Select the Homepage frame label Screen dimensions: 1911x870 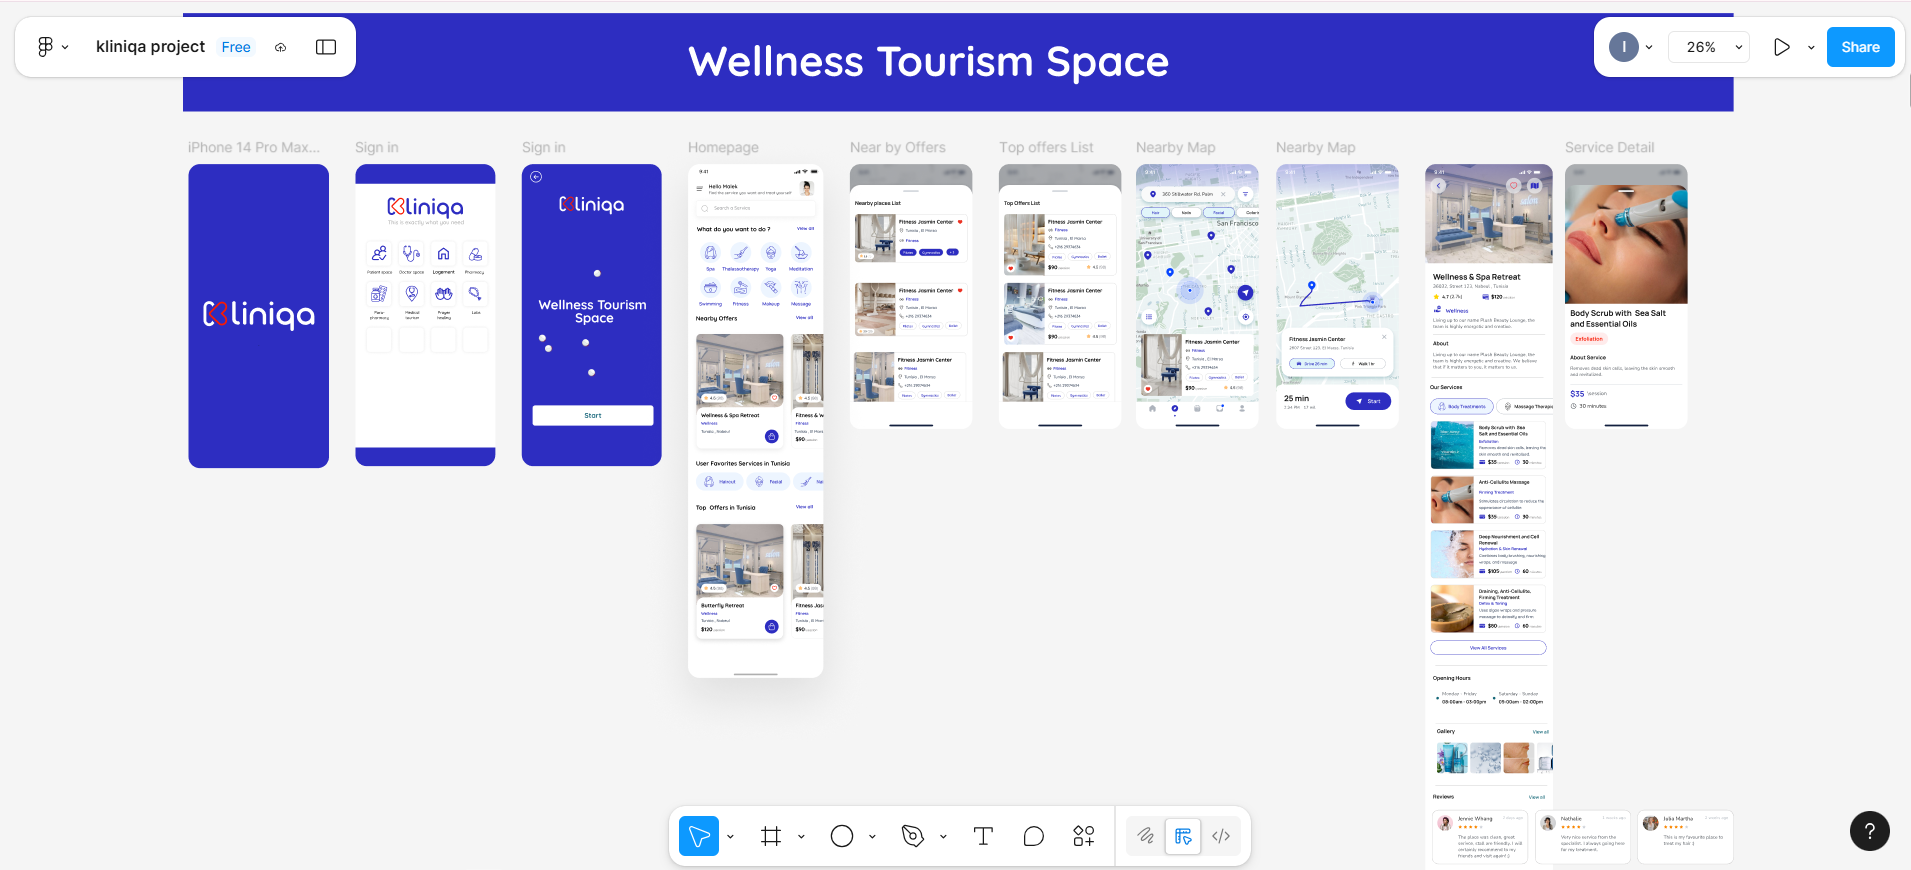click(723, 147)
